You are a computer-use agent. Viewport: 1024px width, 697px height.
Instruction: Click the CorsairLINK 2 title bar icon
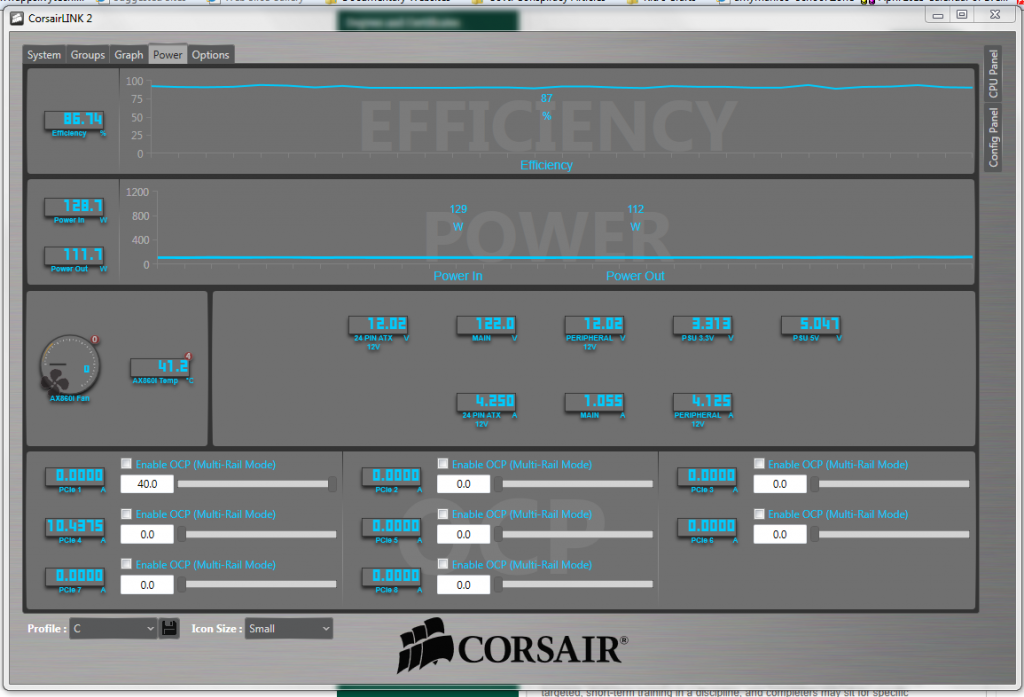click(x=17, y=18)
